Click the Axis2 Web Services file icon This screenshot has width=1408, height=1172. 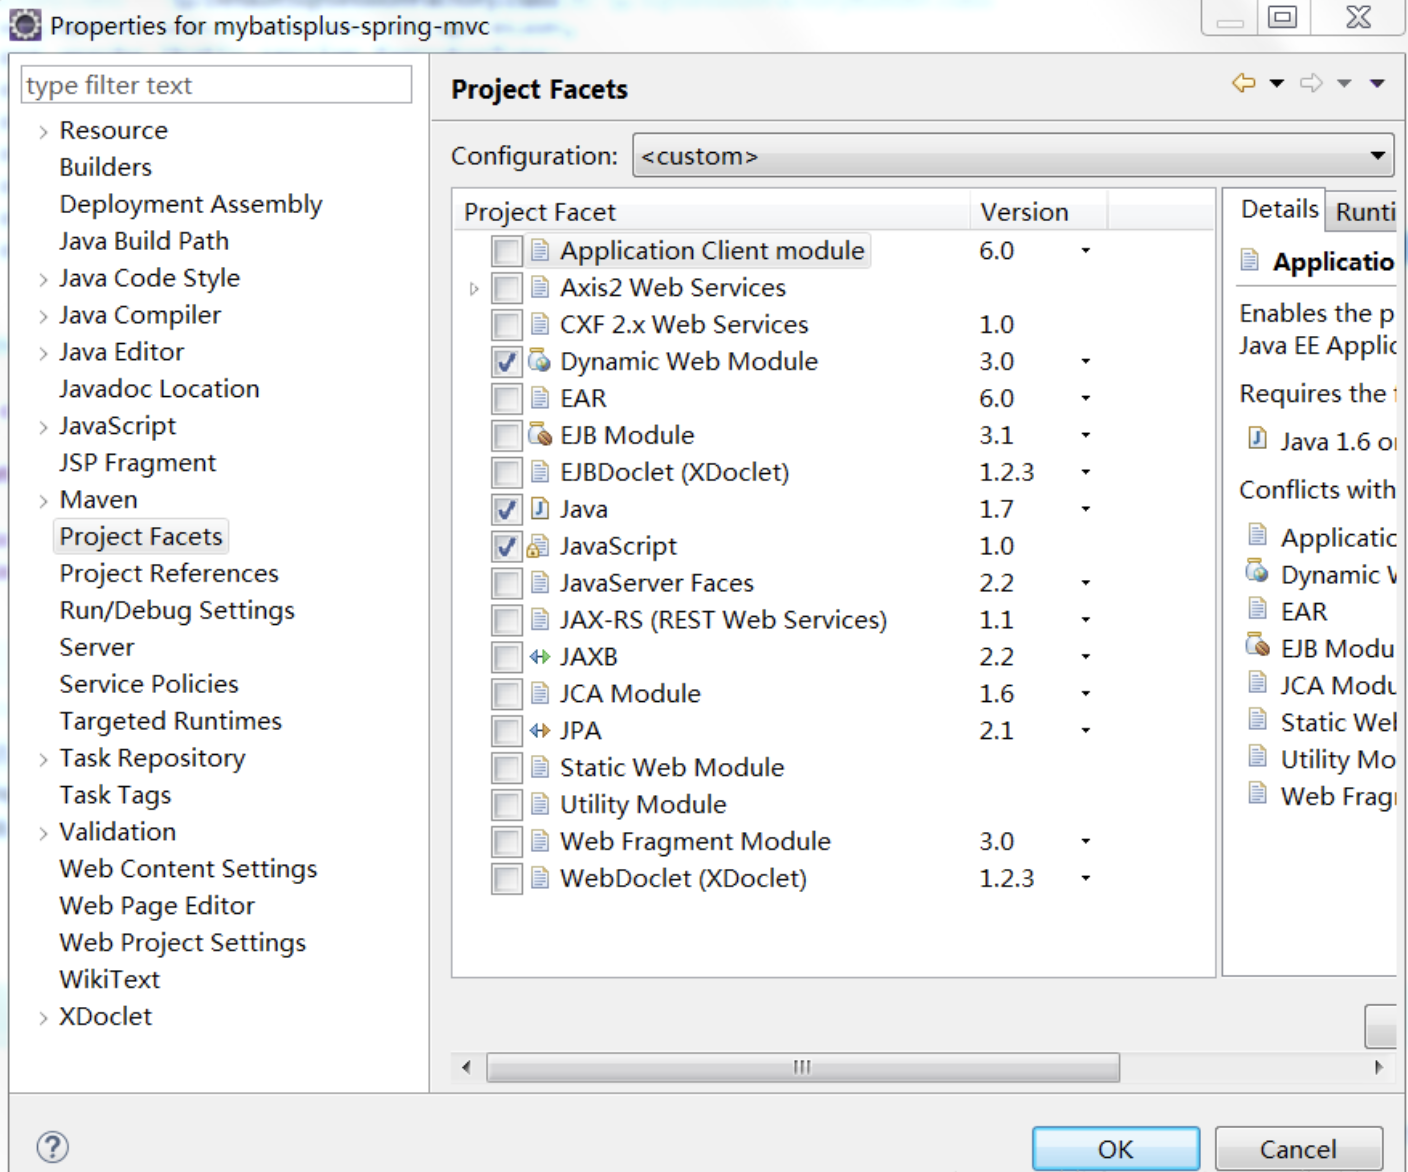click(x=540, y=287)
